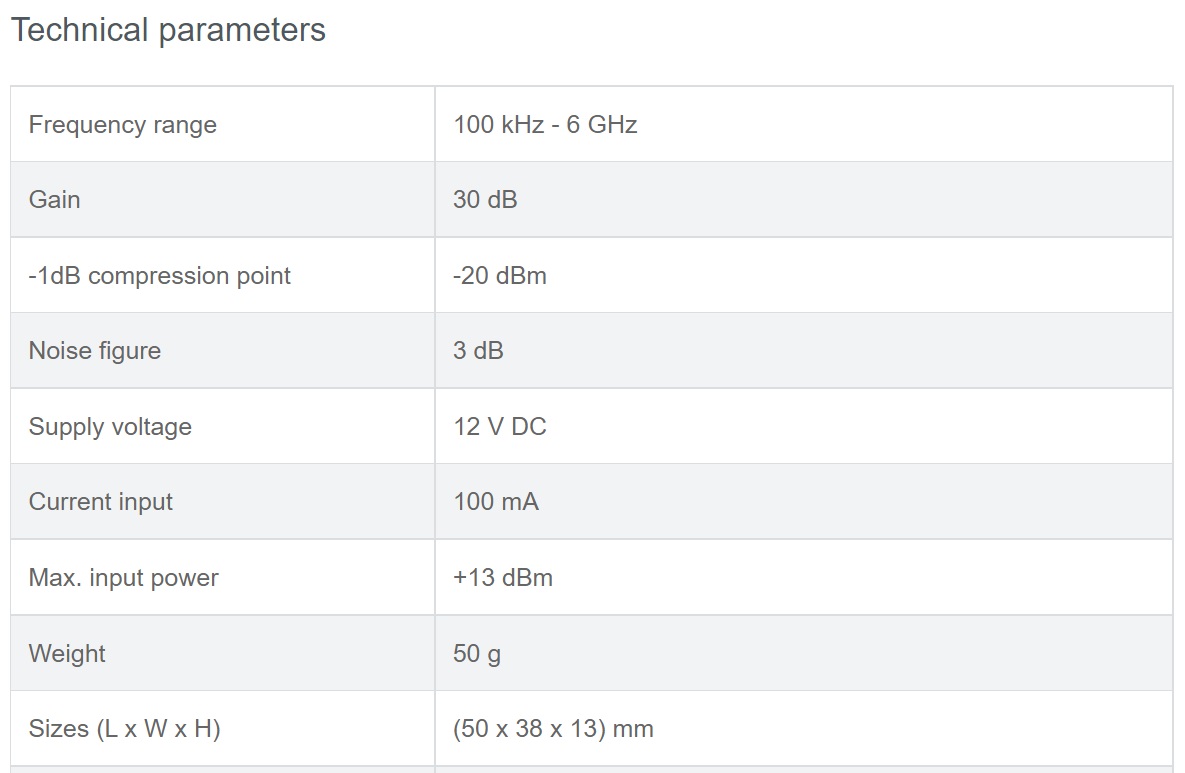Screen dimensions: 1185x773
Task: Click the -20 dBm value cell
Action: [x=500, y=276]
